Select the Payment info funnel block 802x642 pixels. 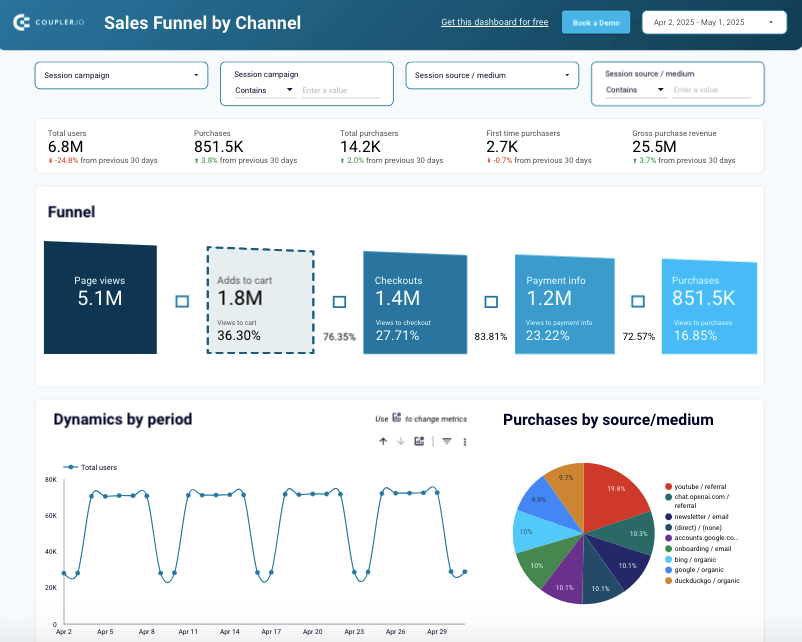(x=565, y=304)
